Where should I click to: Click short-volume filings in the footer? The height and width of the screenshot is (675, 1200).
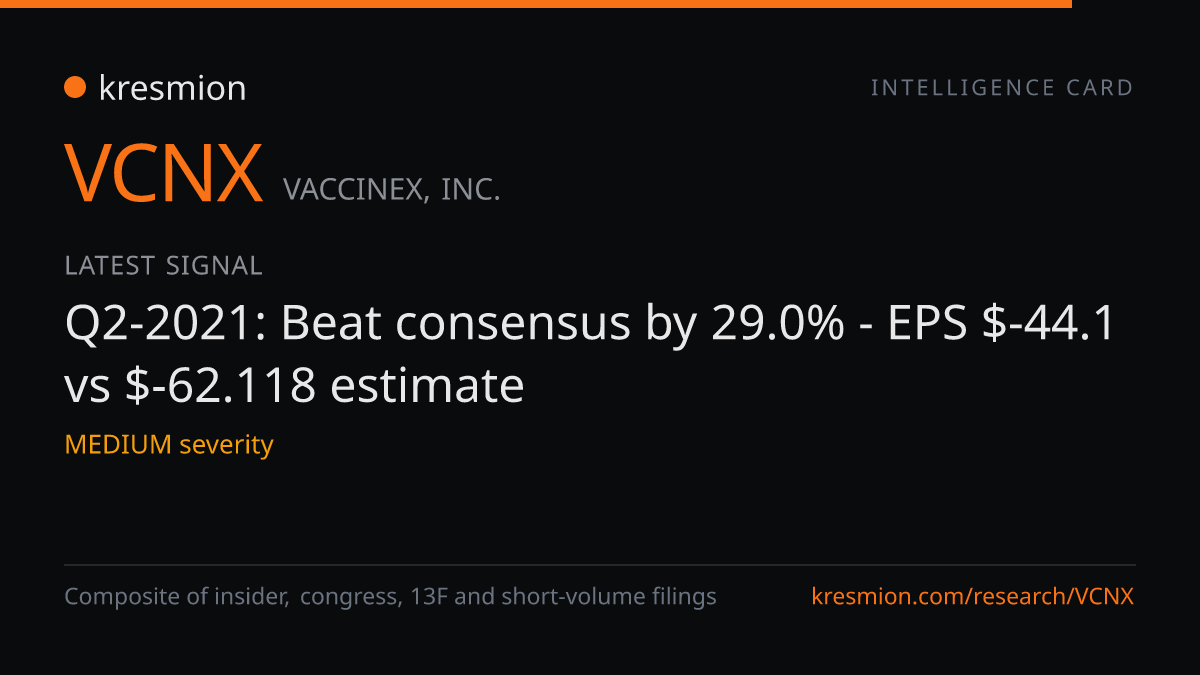click(609, 597)
